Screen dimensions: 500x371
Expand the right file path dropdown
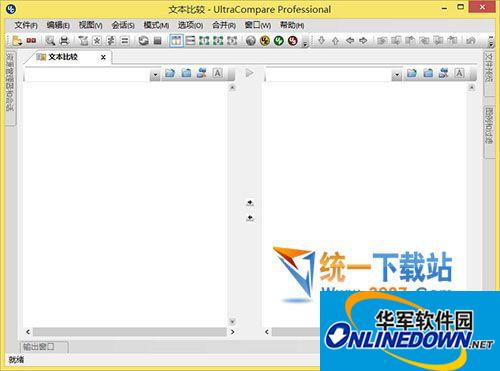[x=396, y=75]
